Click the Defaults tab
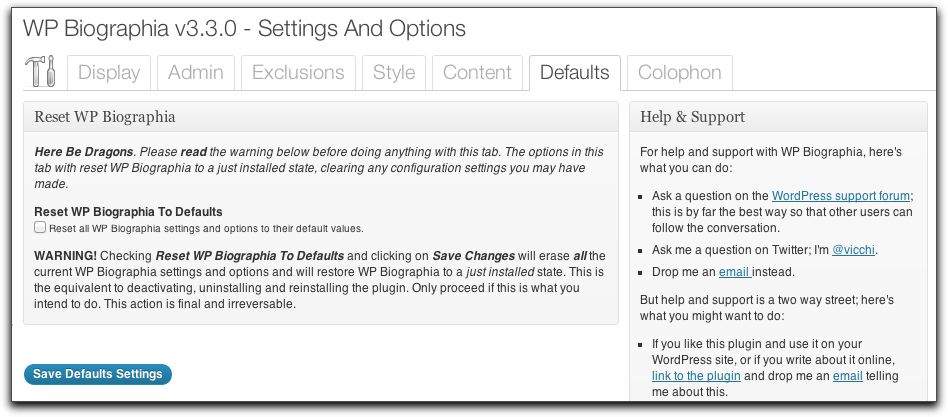 [x=574, y=73]
